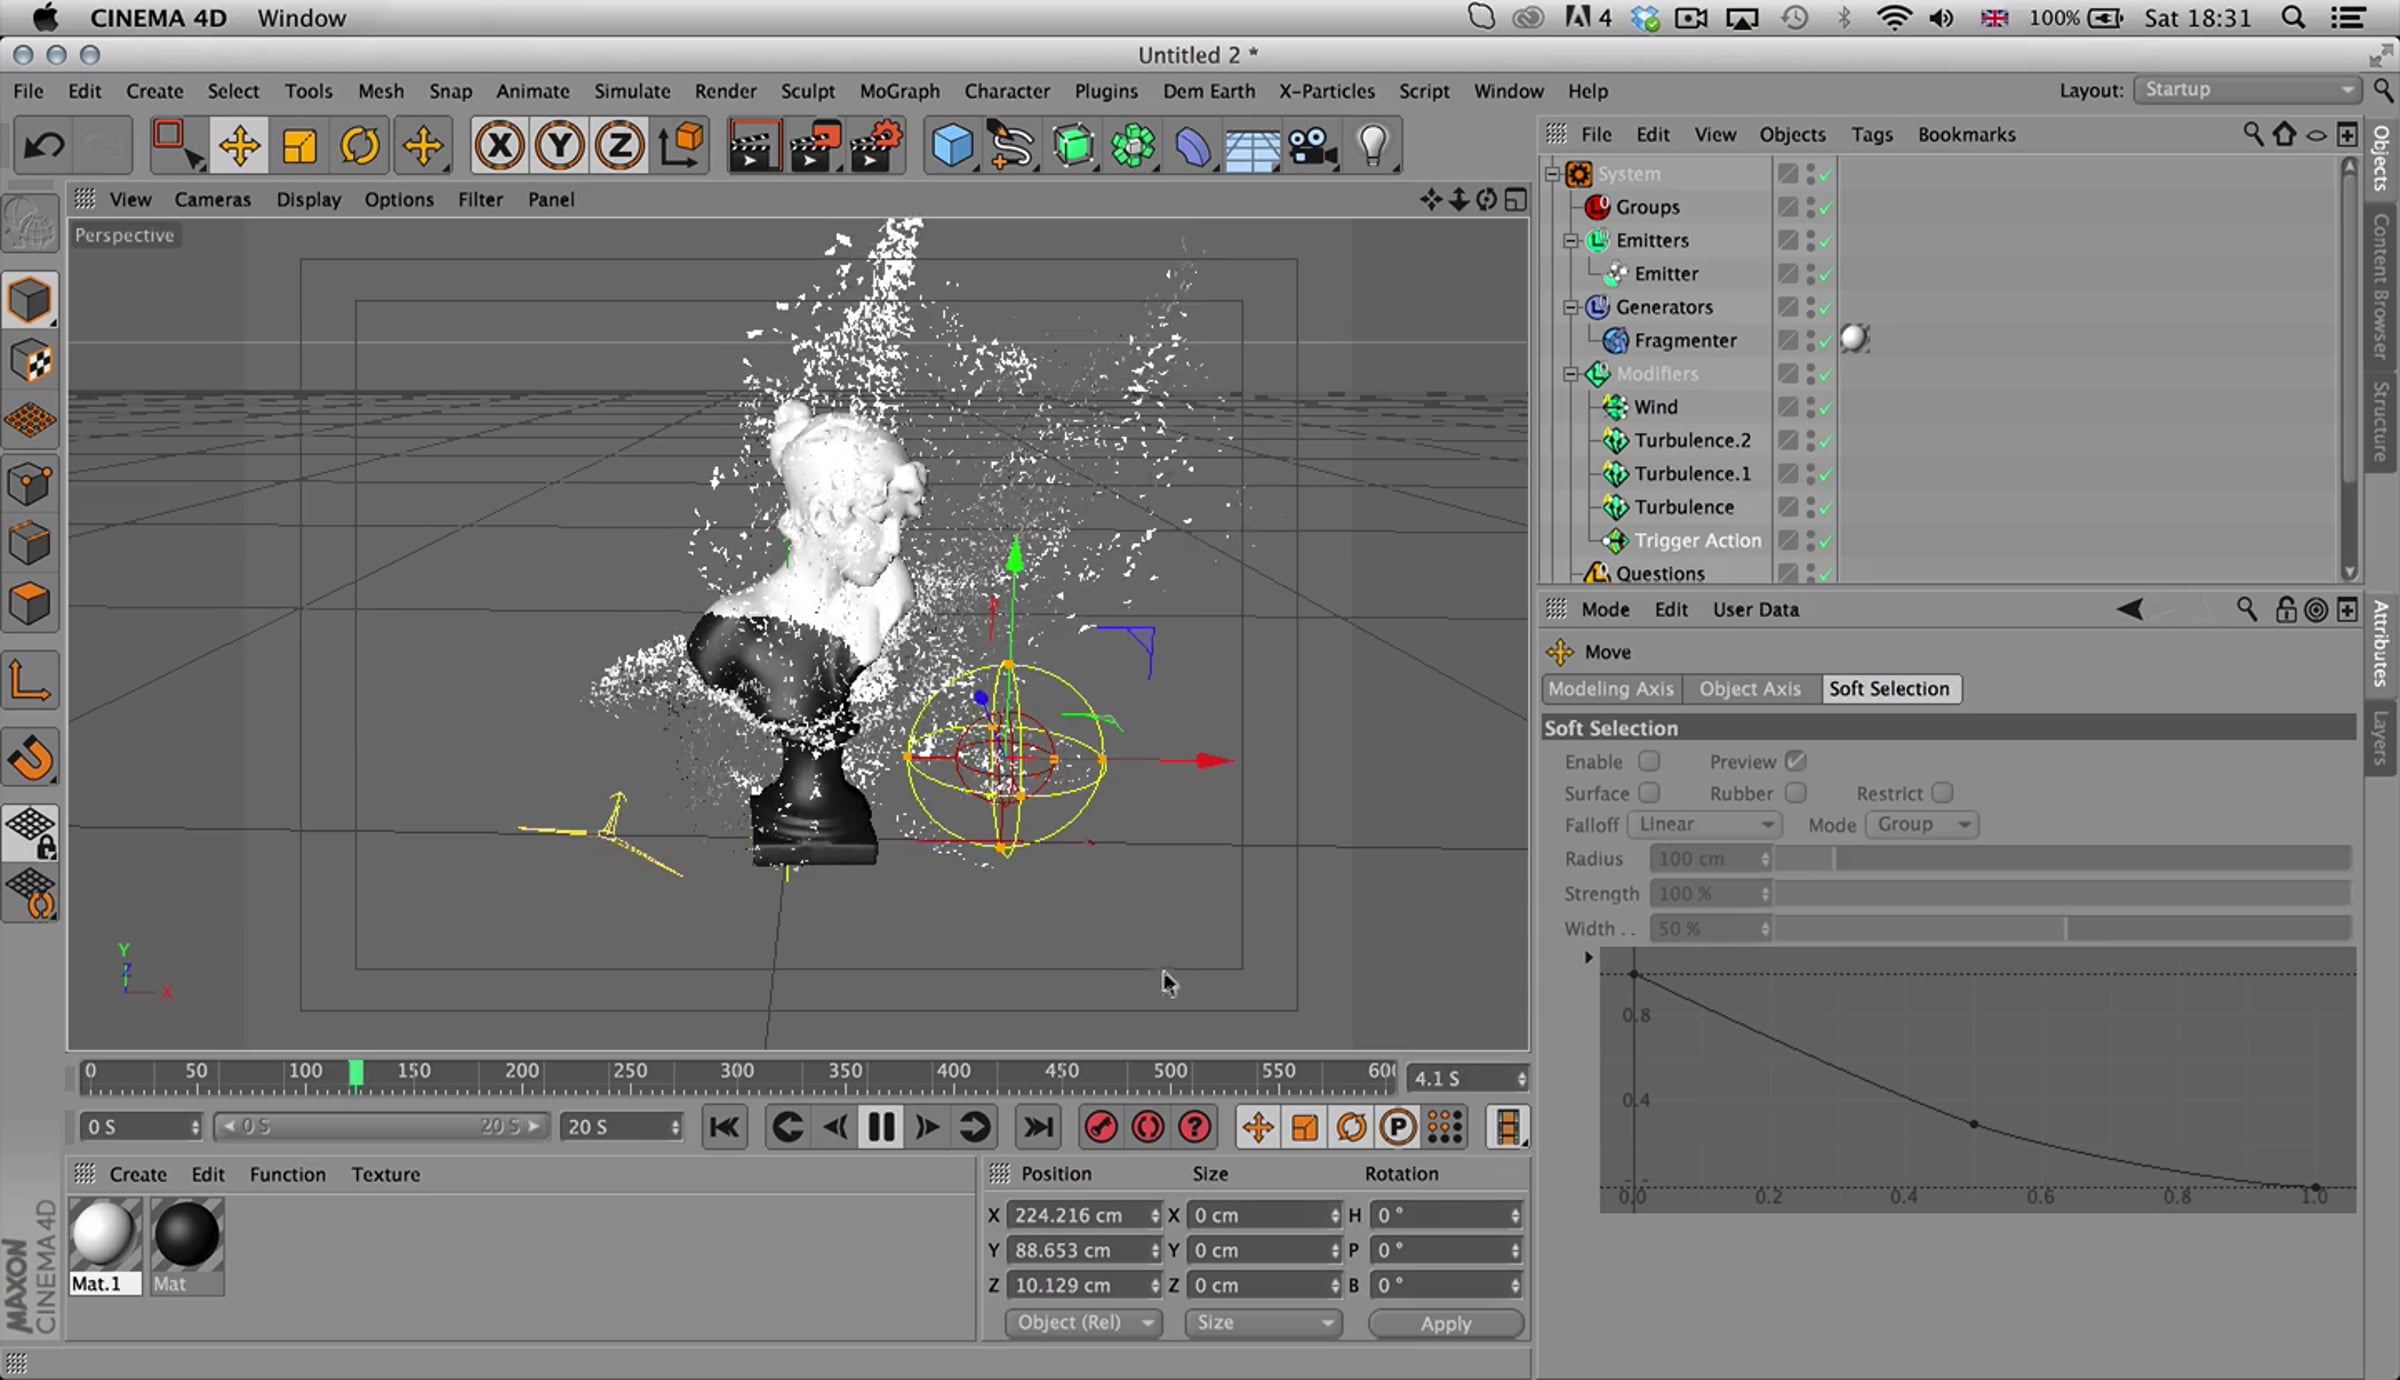Click the green subdivision generator icon
The height and width of the screenshot is (1380, 2400).
(1073, 146)
